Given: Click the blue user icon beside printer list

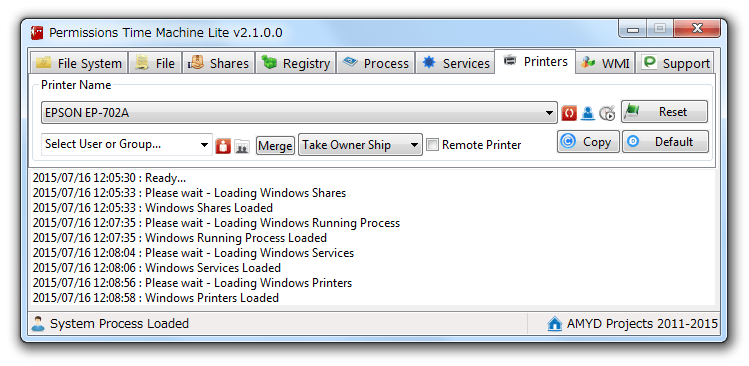Looking at the screenshot, I should pos(588,113).
